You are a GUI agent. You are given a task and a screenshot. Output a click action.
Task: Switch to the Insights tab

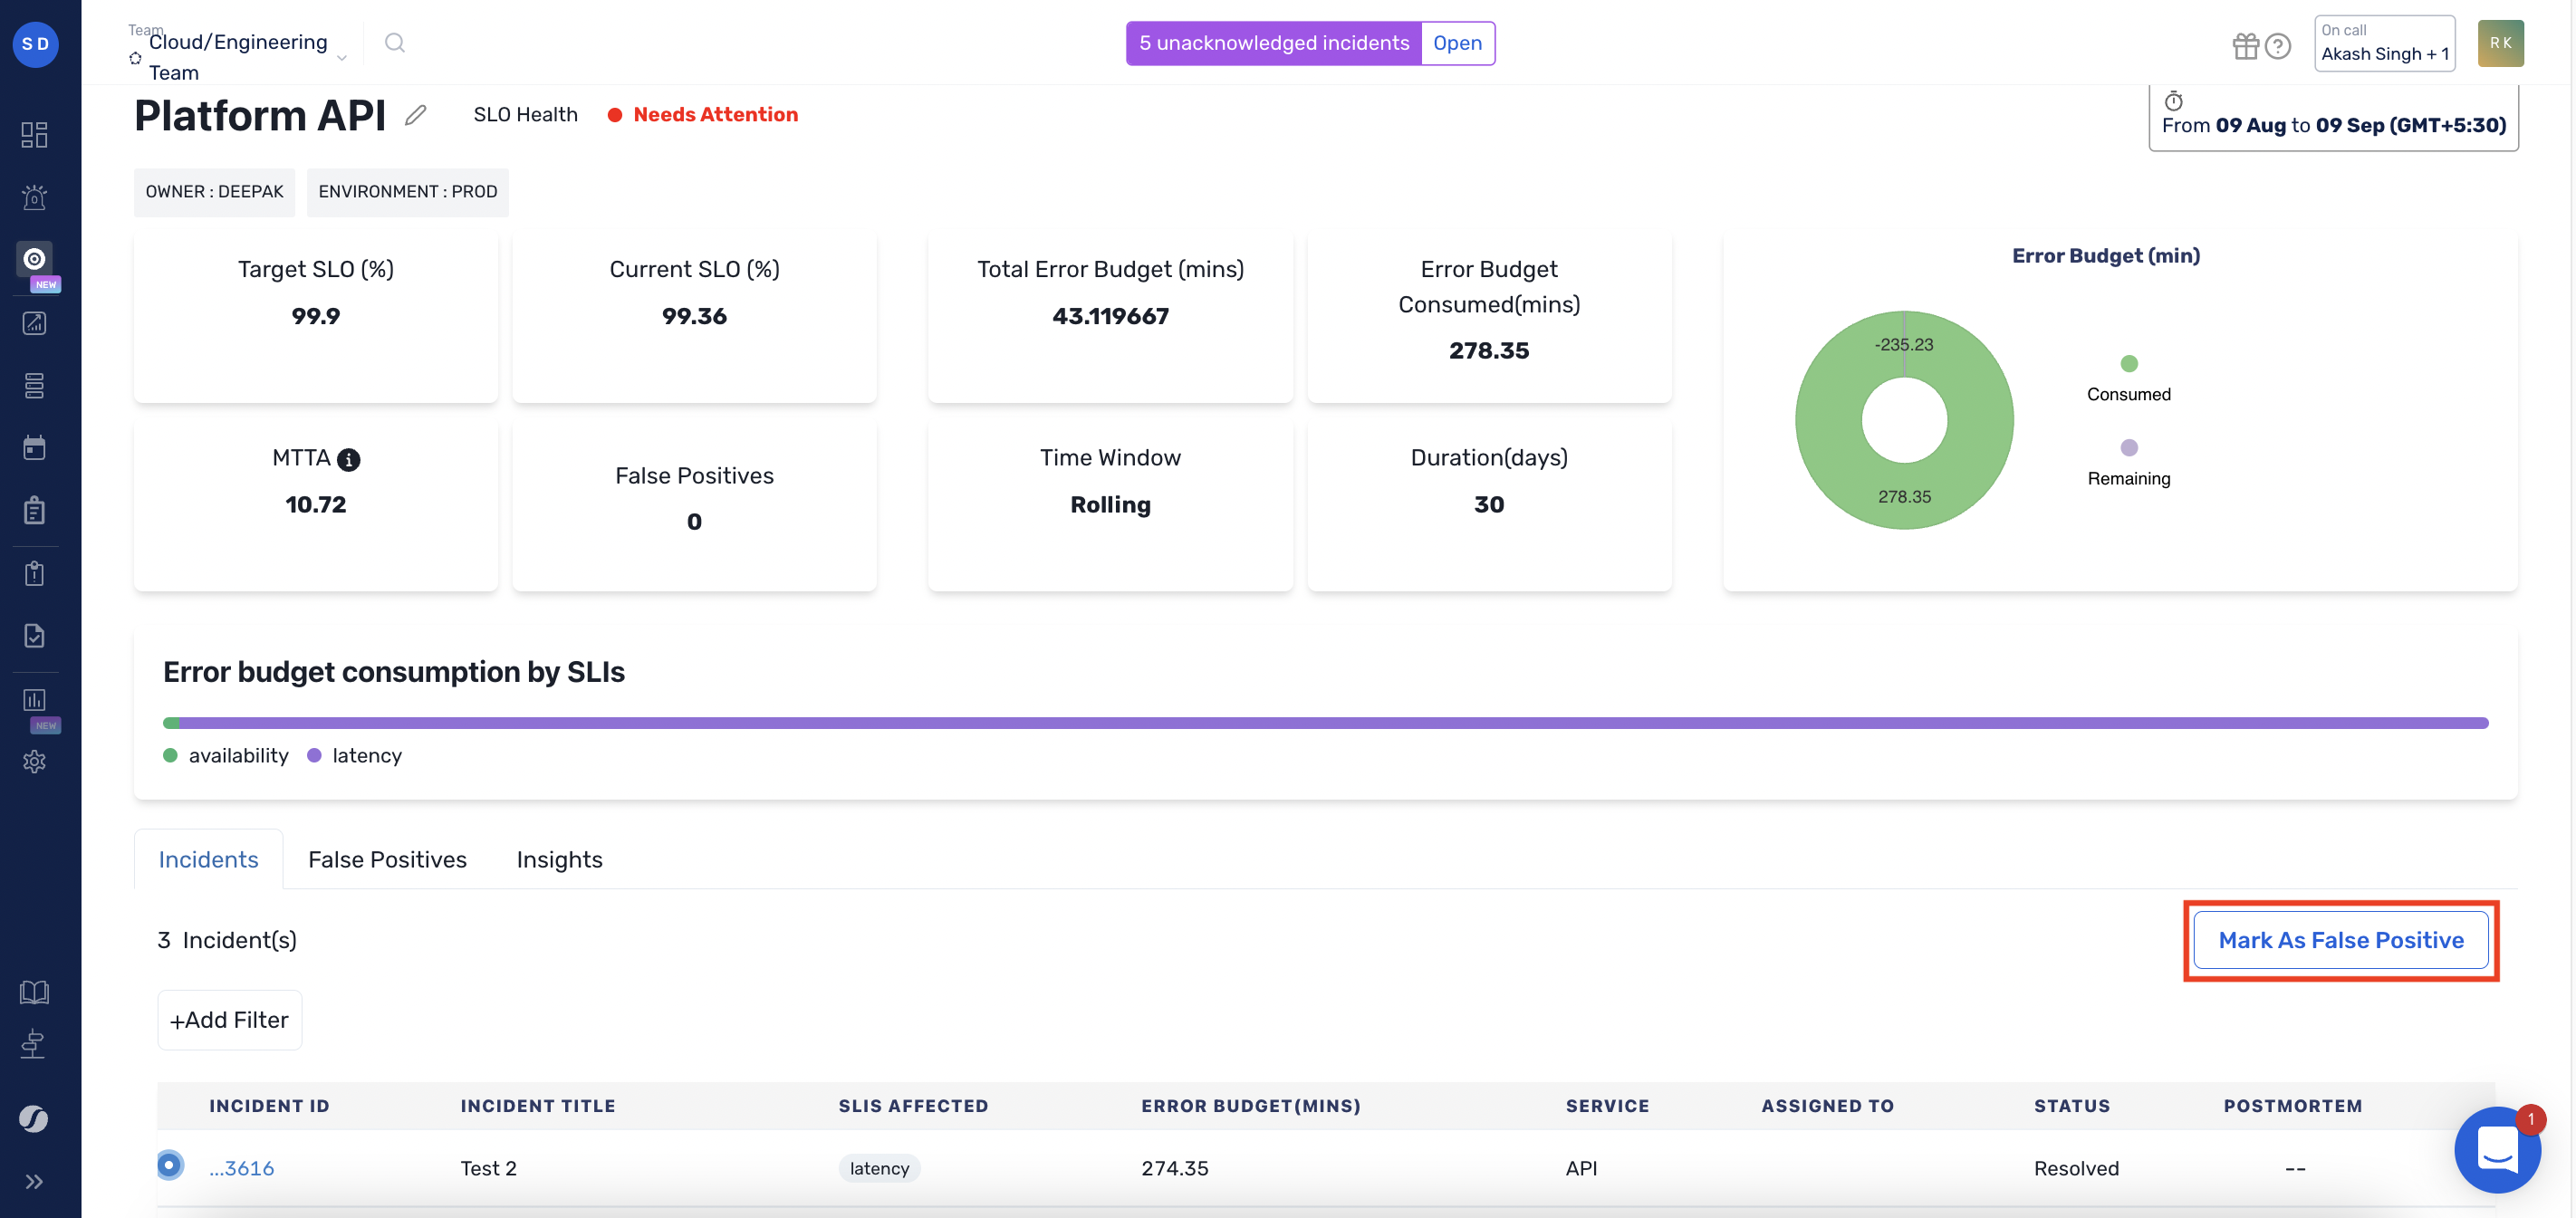(559, 859)
